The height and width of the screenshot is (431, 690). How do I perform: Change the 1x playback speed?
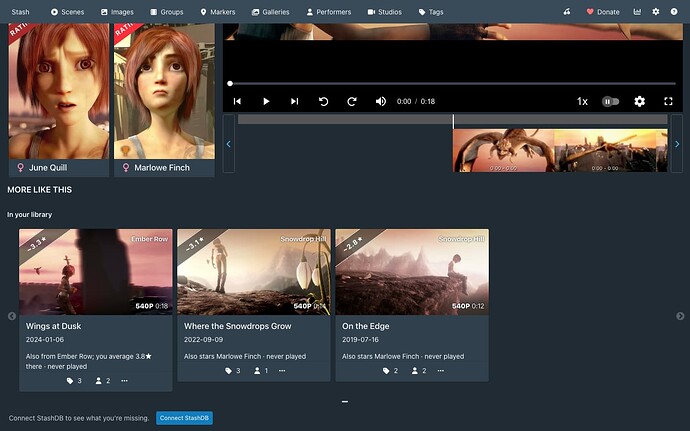(x=582, y=101)
